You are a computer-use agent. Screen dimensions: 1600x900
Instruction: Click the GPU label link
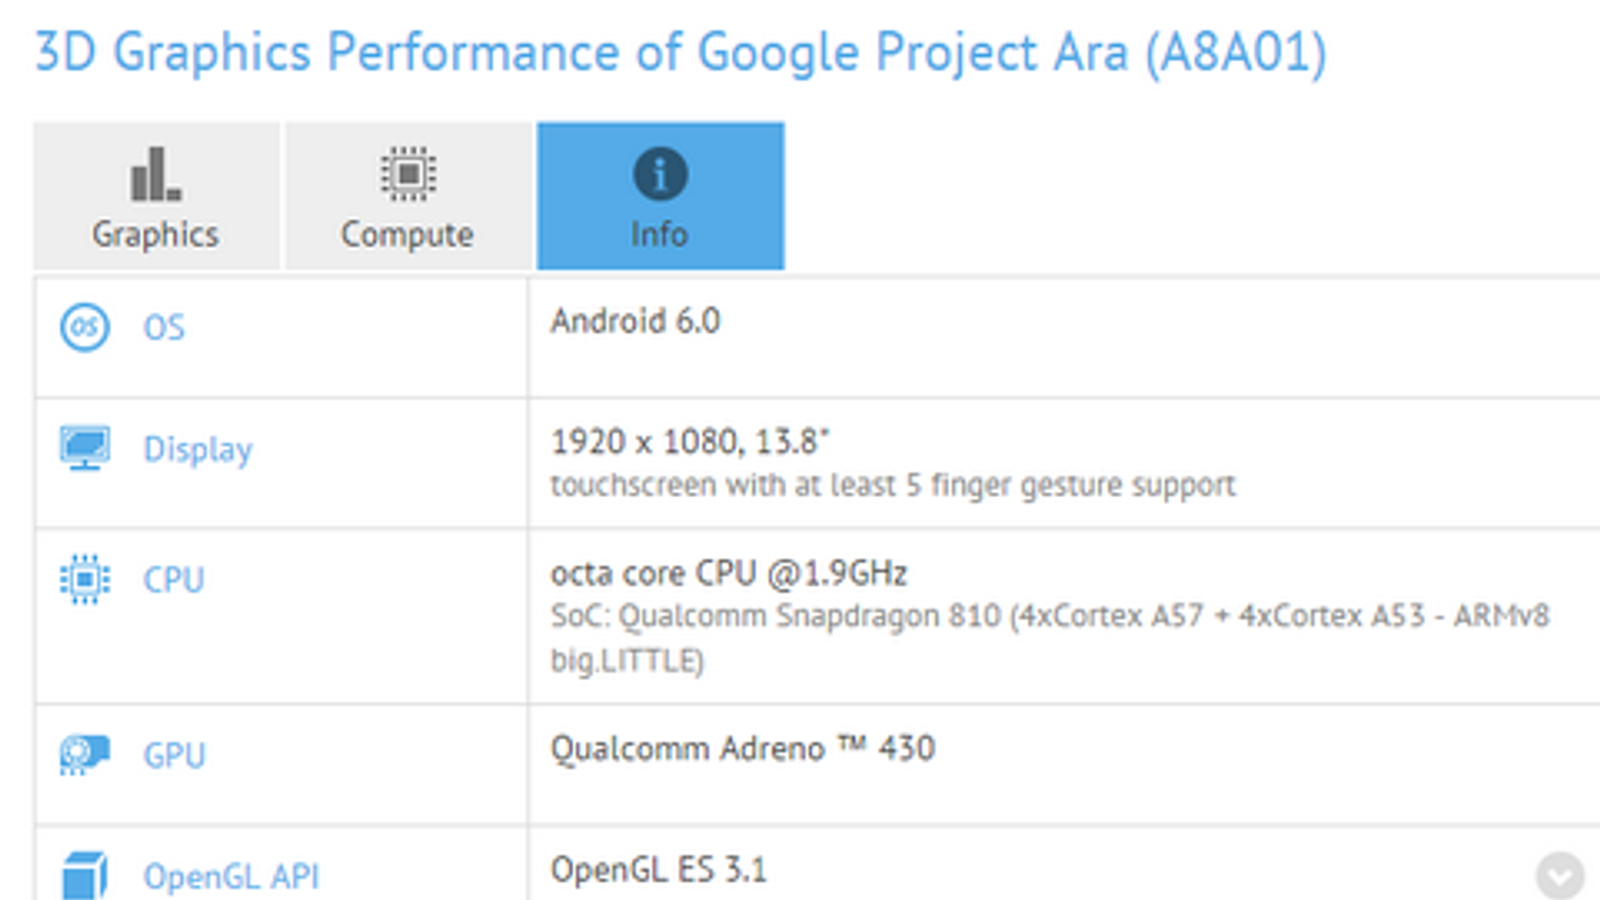click(x=174, y=756)
